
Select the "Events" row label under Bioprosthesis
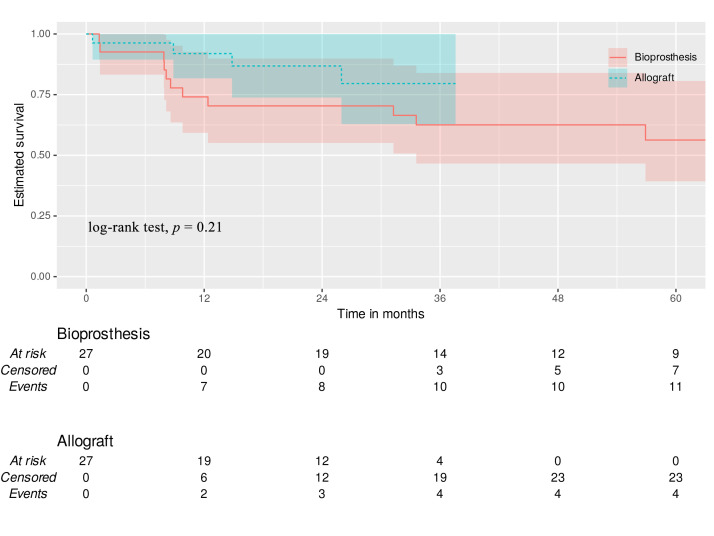[28, 386]
